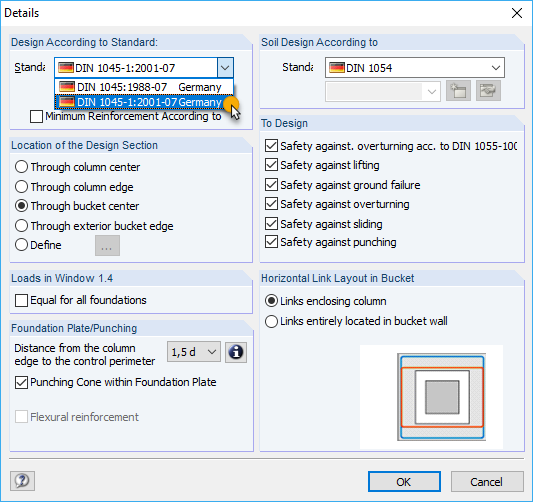Uncheck Safety against punching
This screenshot has height=502, width=533.
(x=271, y=242)
